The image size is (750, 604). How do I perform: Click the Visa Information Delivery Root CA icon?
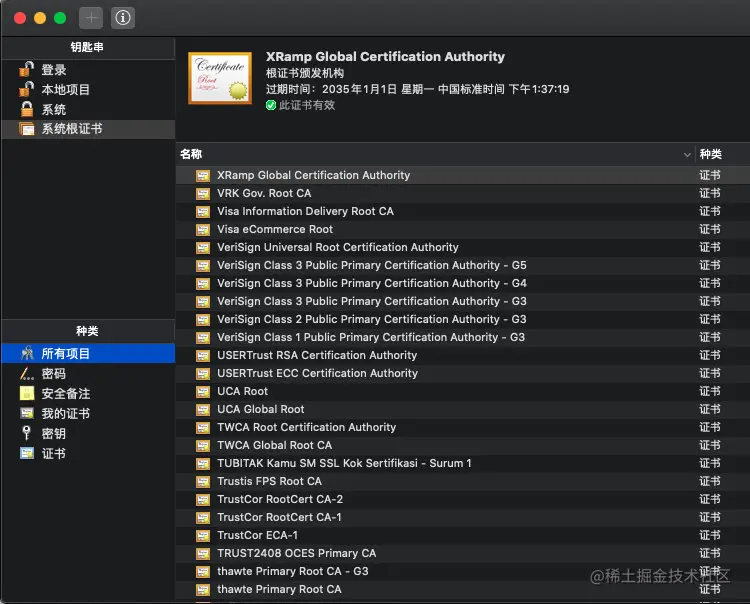click(x=203, y=211)
